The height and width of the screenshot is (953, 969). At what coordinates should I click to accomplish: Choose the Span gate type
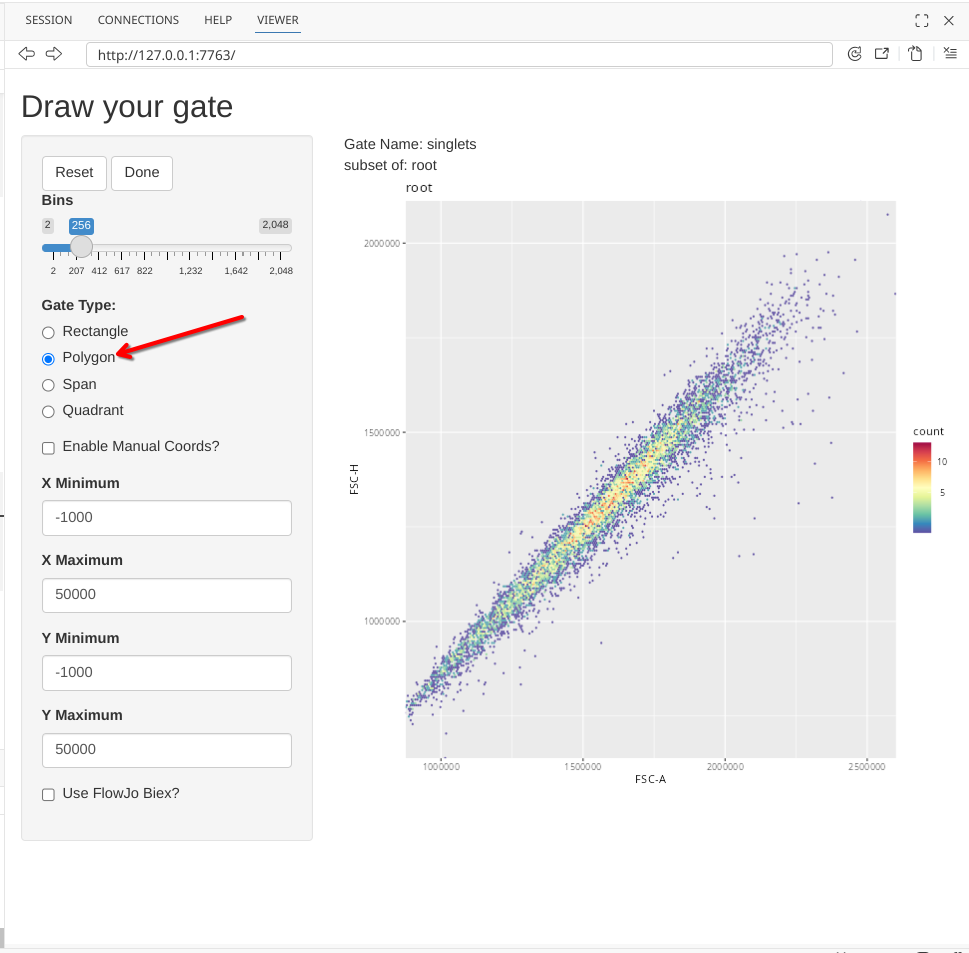(x=48, y=385)
